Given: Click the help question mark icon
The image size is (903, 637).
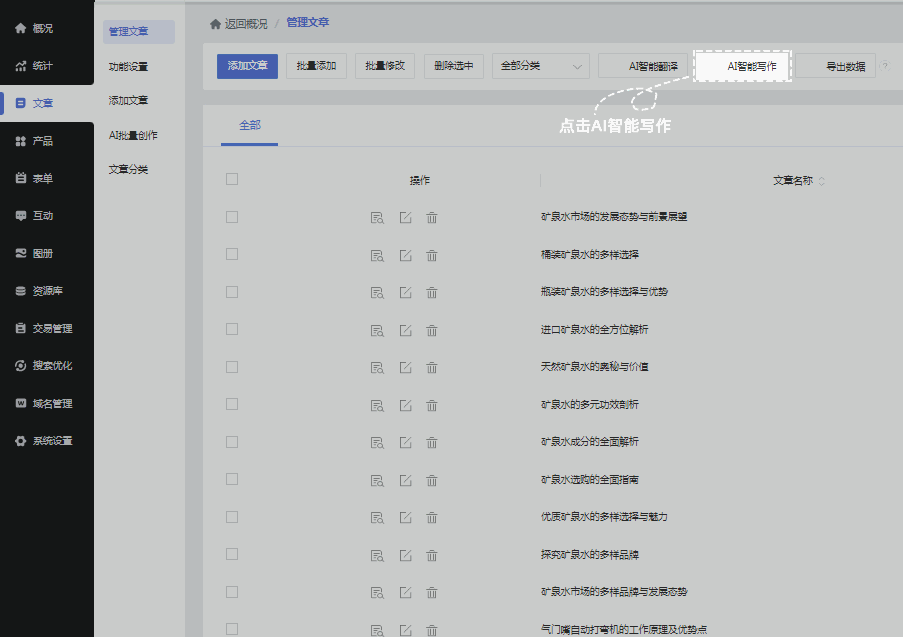Looking at the screenshot, I should pyautogui.click(x=885, y=66).
